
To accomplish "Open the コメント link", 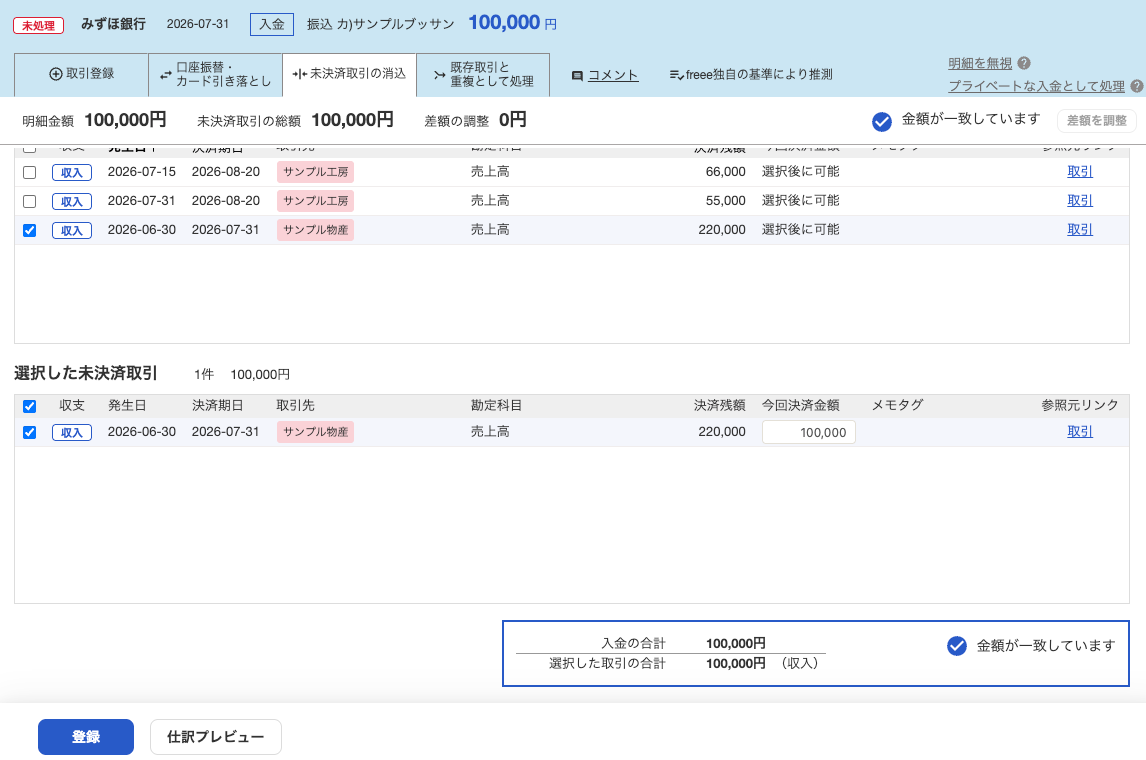I will pos(613,75).
